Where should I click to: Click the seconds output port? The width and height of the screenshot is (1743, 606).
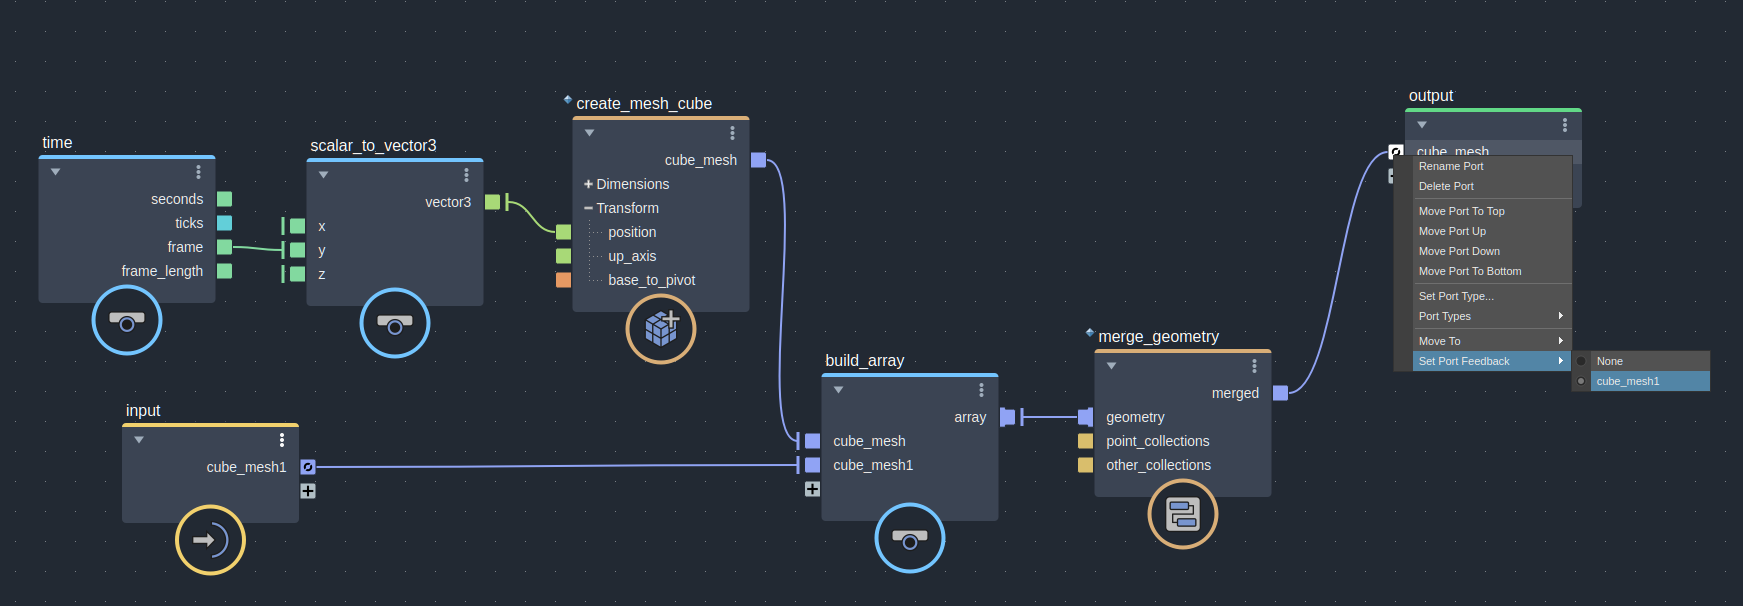tap(225, 199)
